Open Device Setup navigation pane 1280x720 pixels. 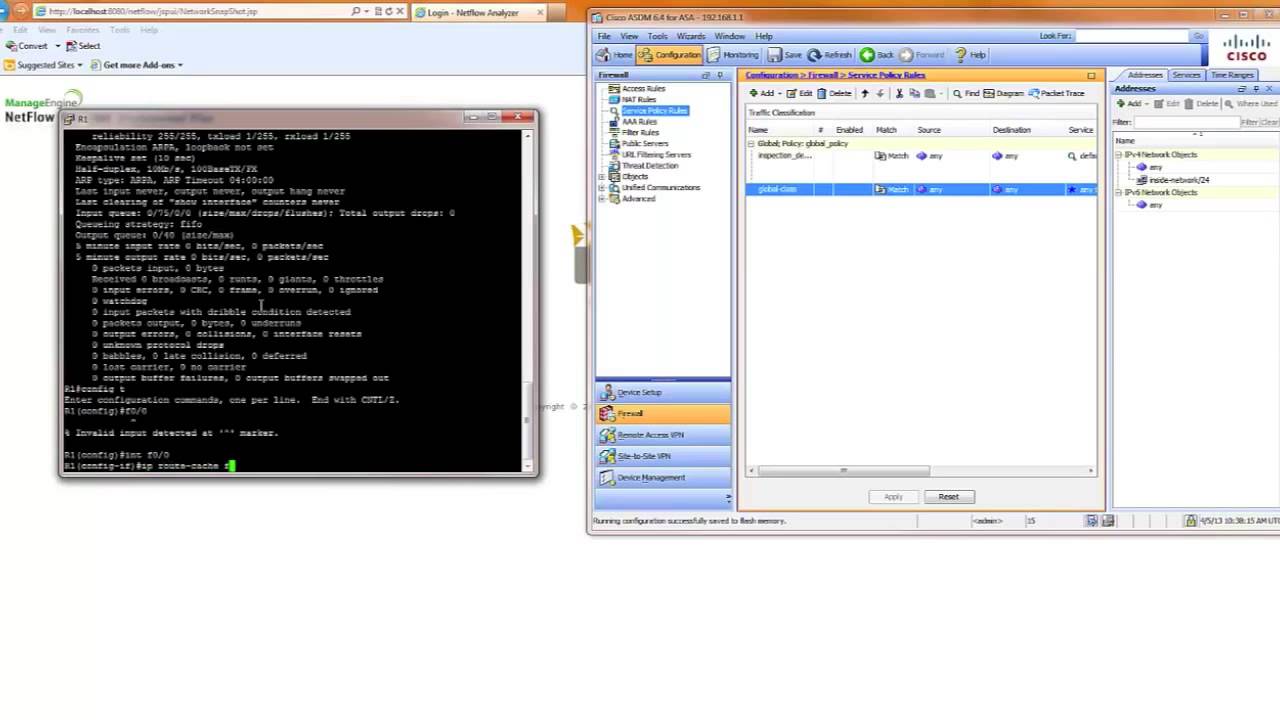(x=663, y=392)
